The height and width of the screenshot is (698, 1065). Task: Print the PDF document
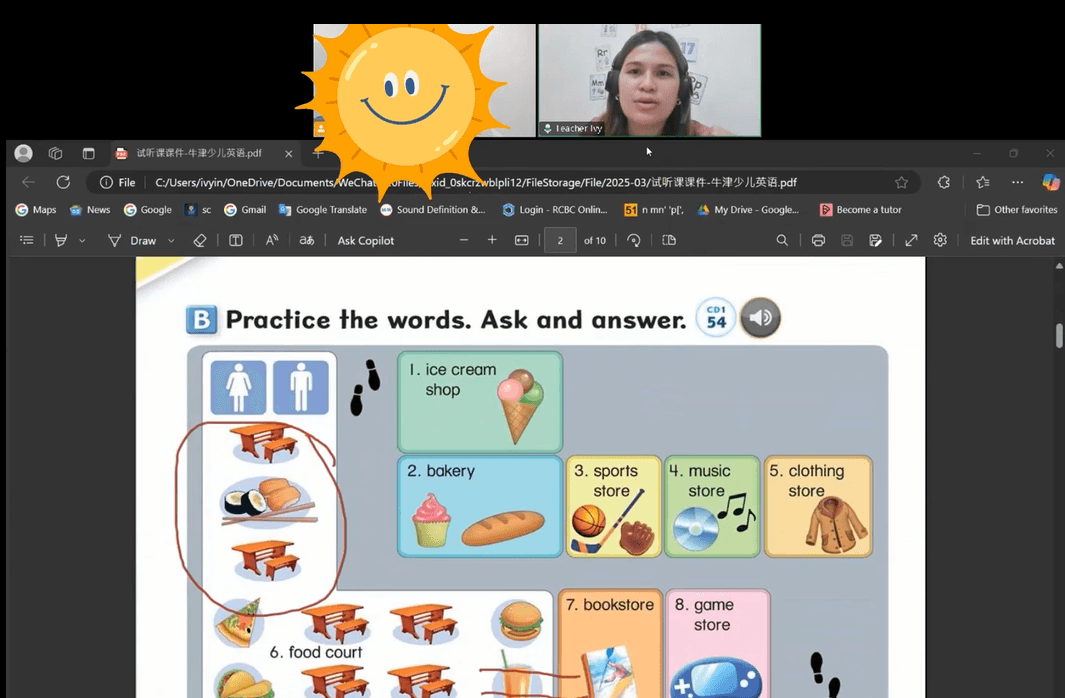(818, 240)
